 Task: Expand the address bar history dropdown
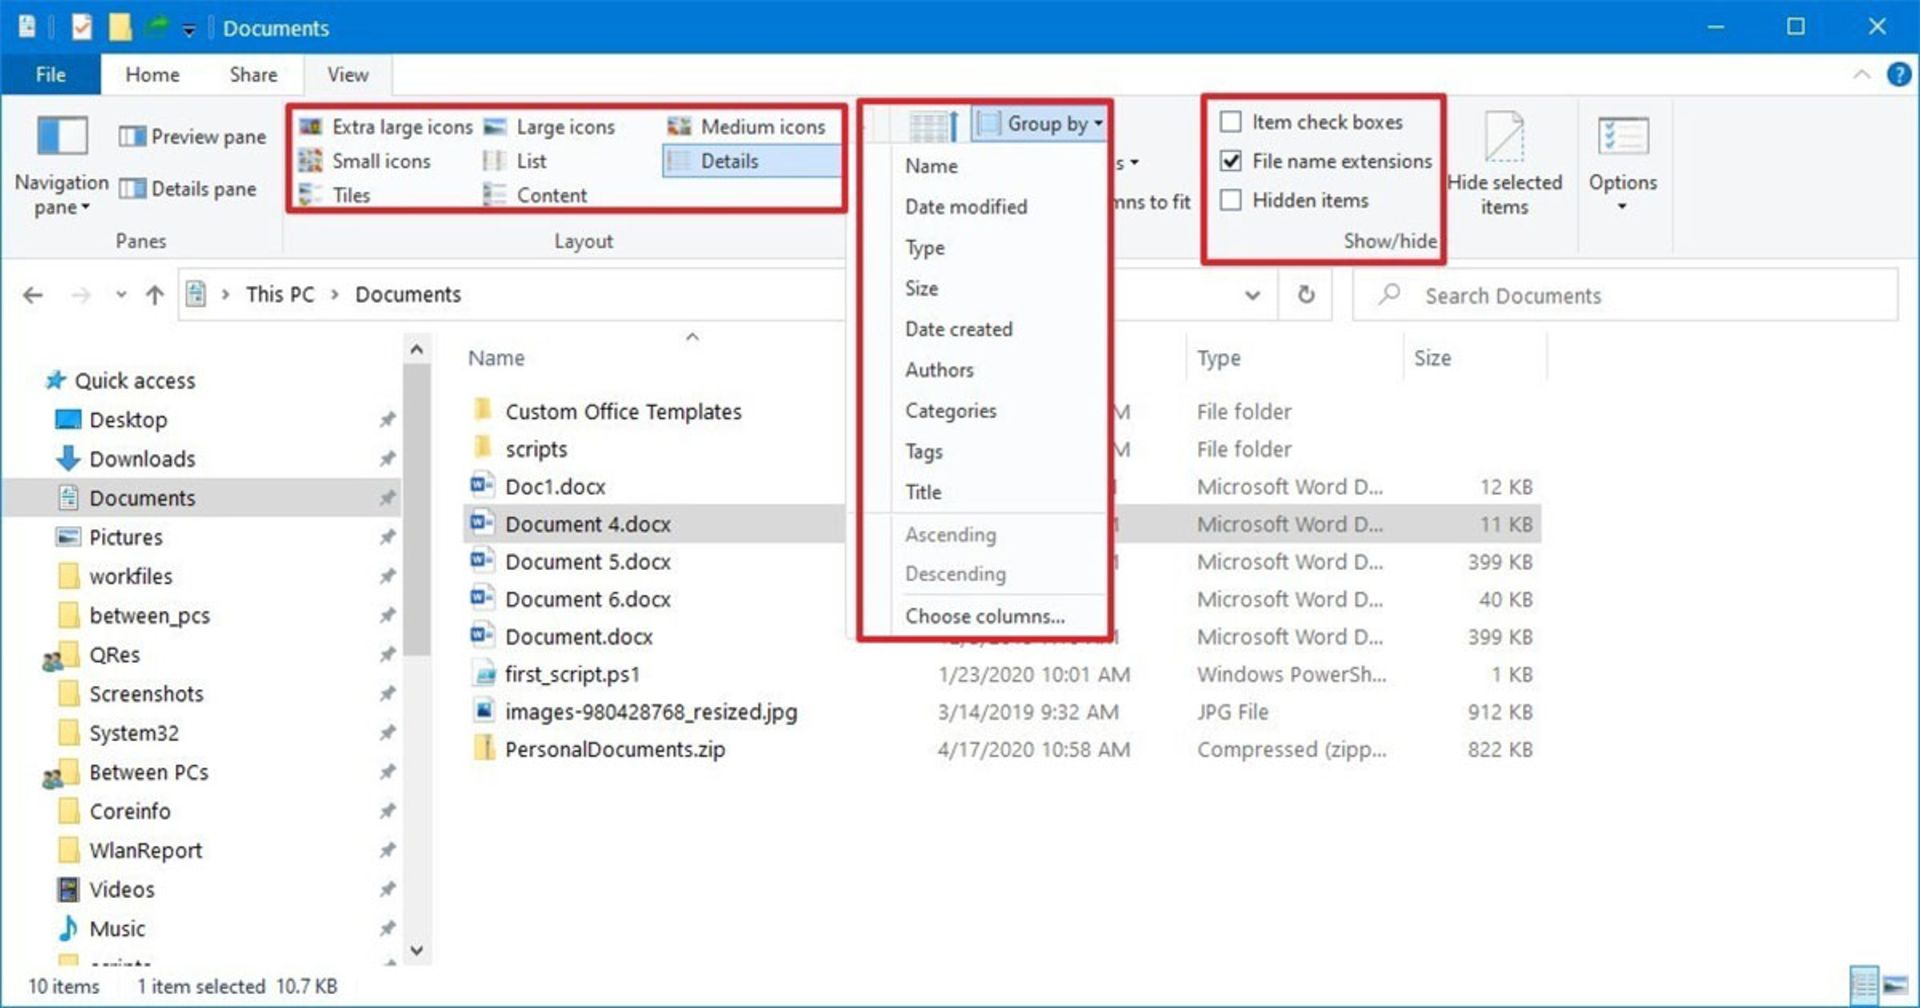click(1252, 295)
